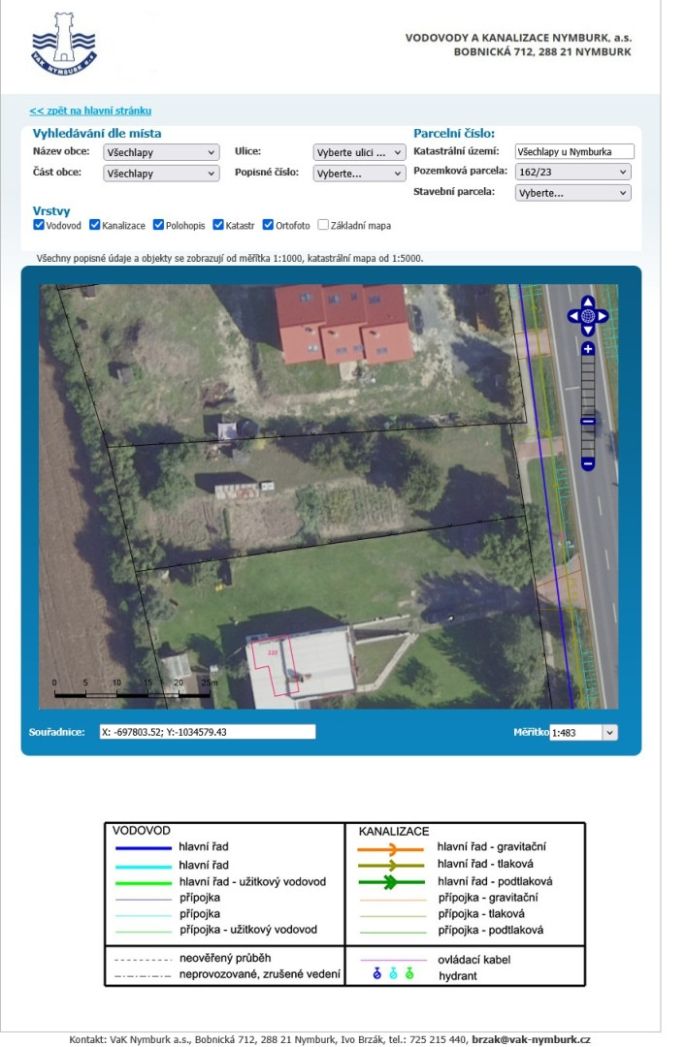Pan the map down with the arrow

tap(588, 330)
